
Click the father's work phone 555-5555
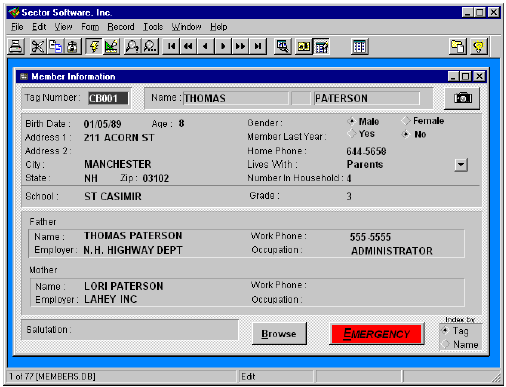370,237
